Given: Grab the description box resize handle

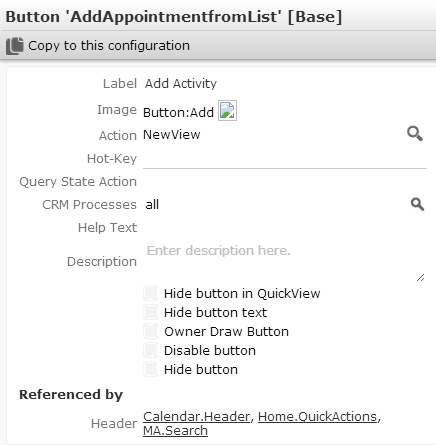Looking at the screenshot, I should pyautogui.click(x=420, y=277).
